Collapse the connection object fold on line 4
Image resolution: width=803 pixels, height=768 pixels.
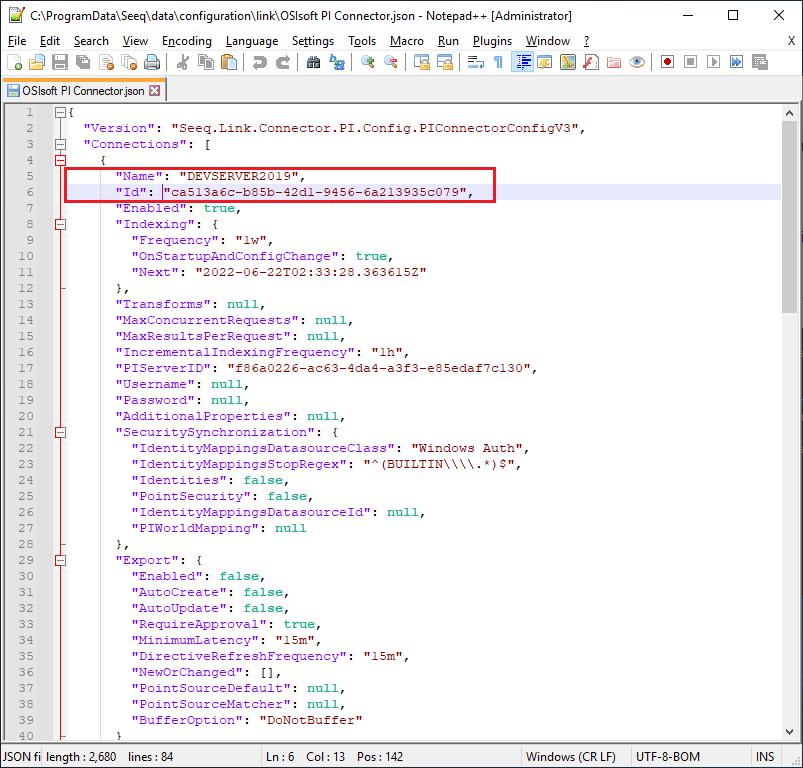coord(60,160)
